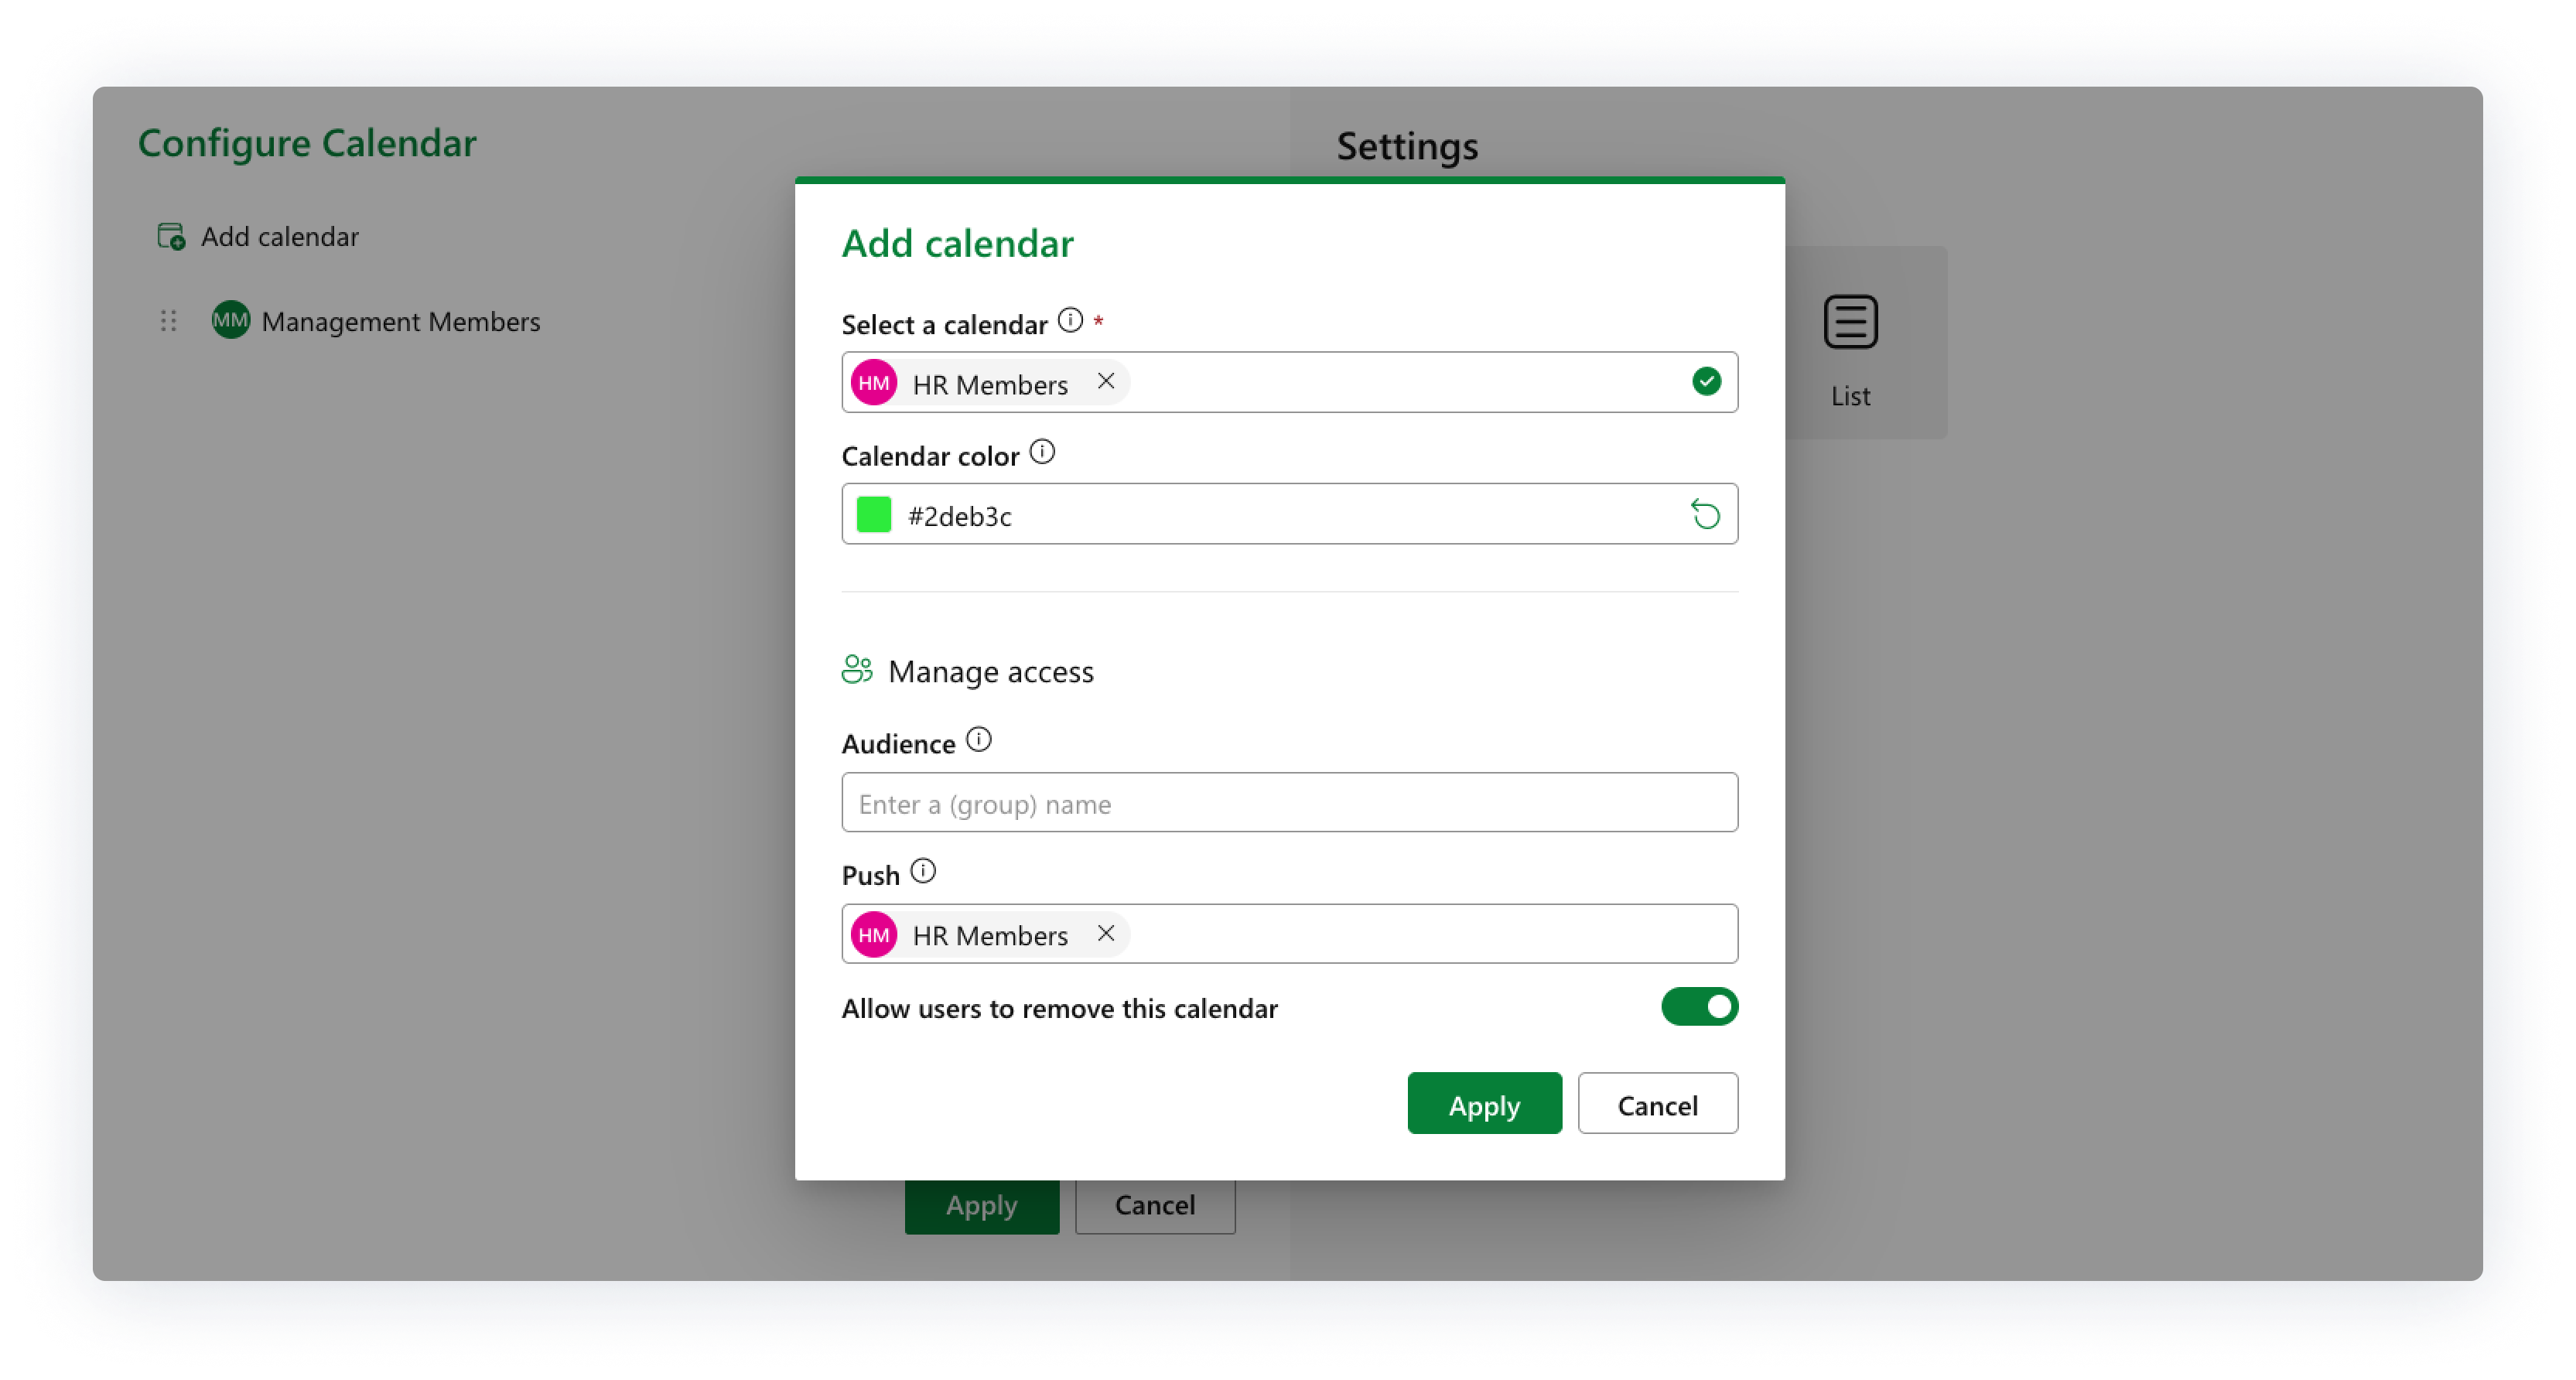The height and width of the screenshot is (1380, 2576).
Task: Select the Management Members calendar entry
Action: tap(399, 322)
